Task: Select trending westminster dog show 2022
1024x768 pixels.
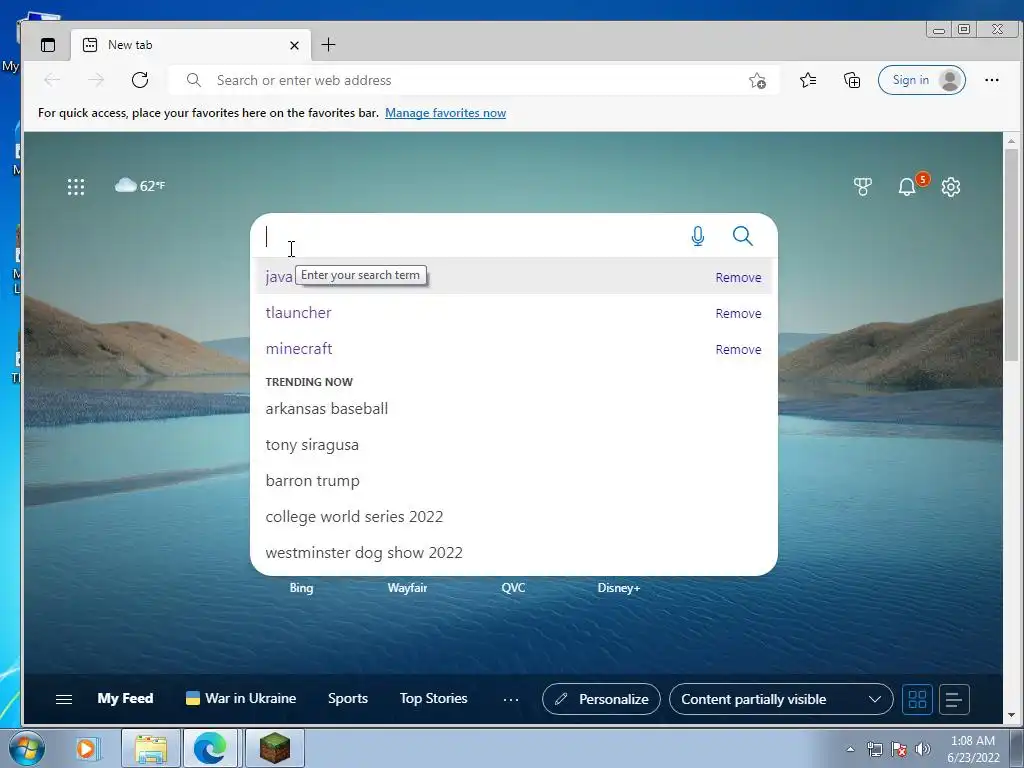Action: coord(513,552)
